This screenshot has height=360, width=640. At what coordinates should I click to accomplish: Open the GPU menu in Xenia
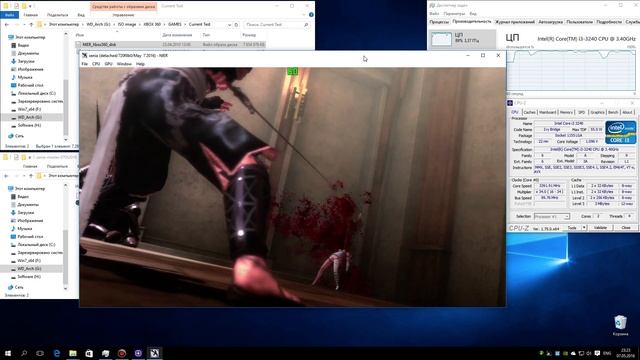(108, 64)
